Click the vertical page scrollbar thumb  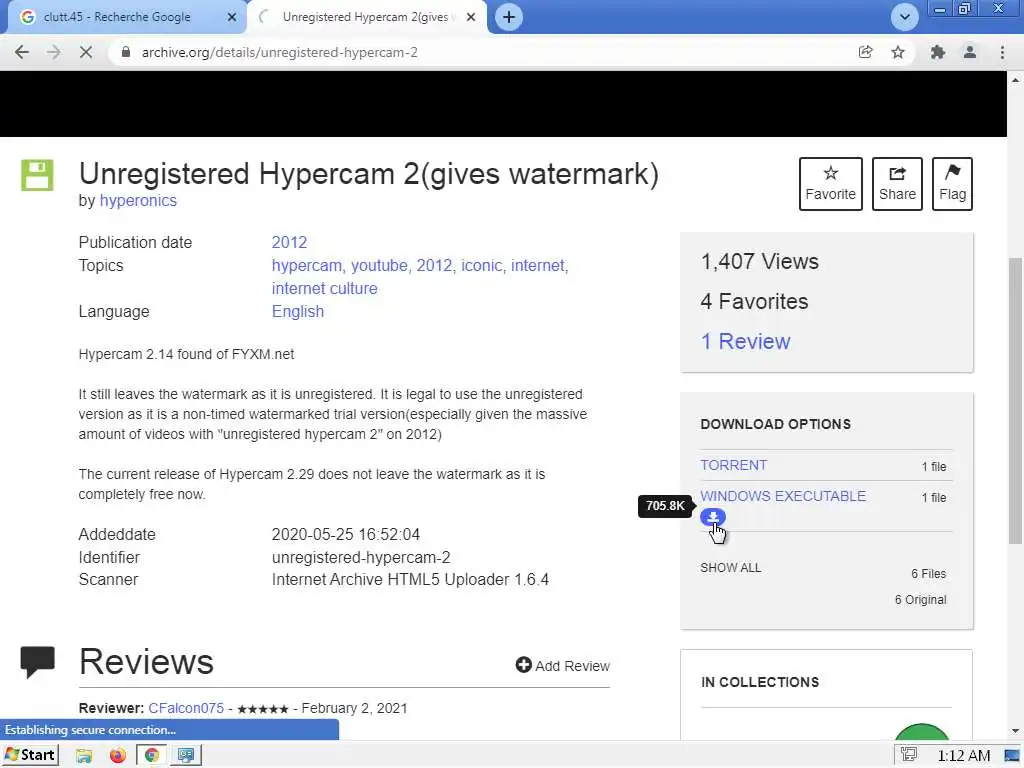(x=1016, y=400)
